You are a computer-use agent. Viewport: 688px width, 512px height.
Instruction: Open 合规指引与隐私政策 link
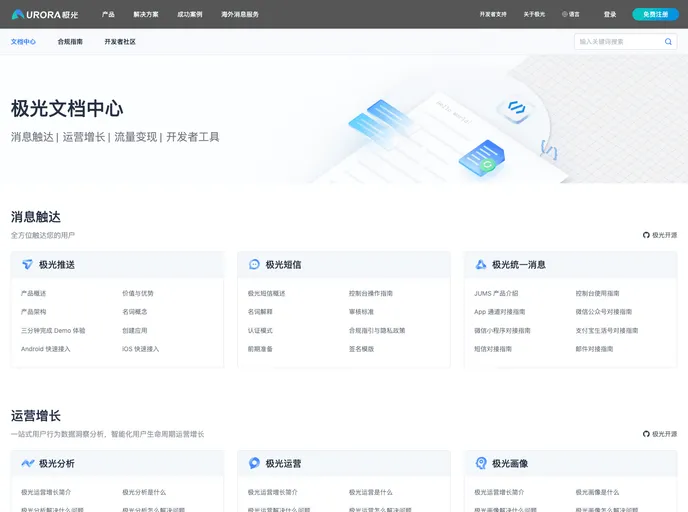(x=377, y=330)
